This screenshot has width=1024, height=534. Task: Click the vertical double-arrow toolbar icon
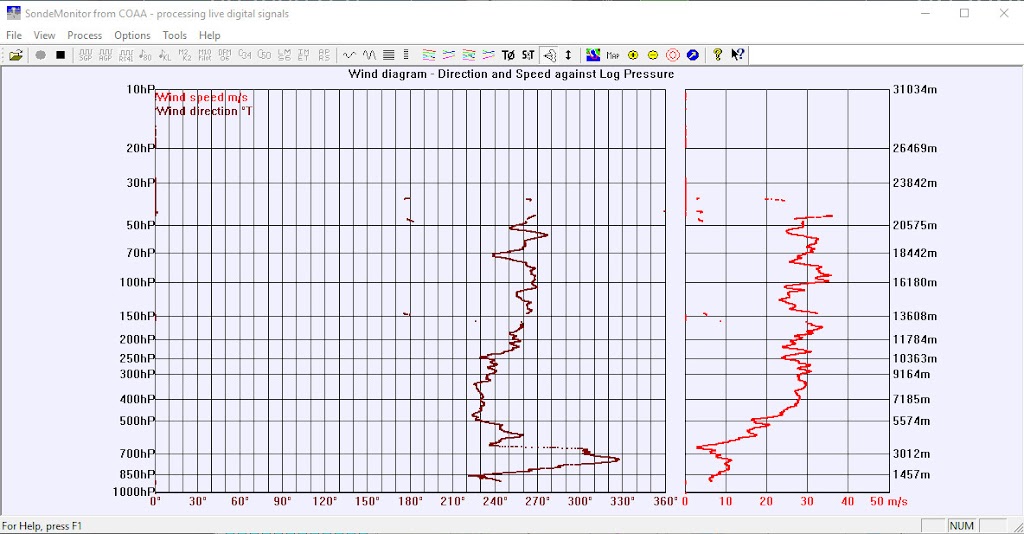click(x=569, y=55)
